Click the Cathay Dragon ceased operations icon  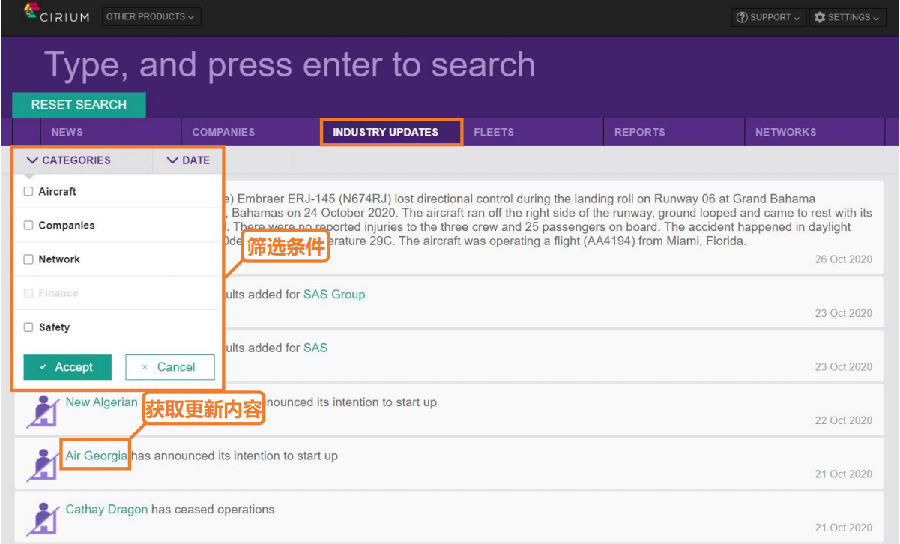coord(41,517)
